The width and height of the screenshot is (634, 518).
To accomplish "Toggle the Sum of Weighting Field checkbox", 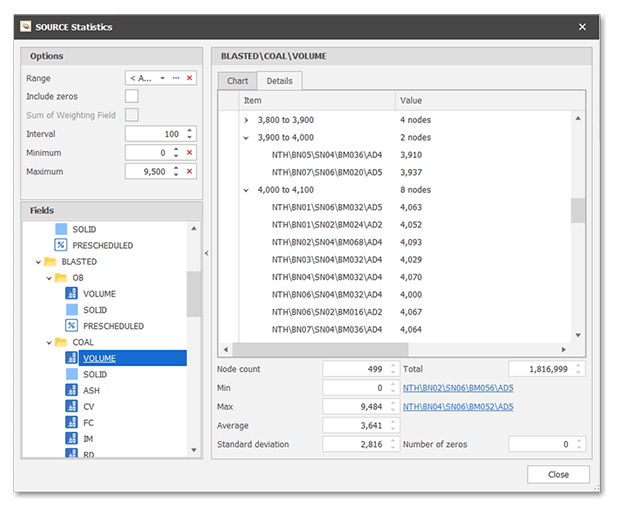I will 132,115.
